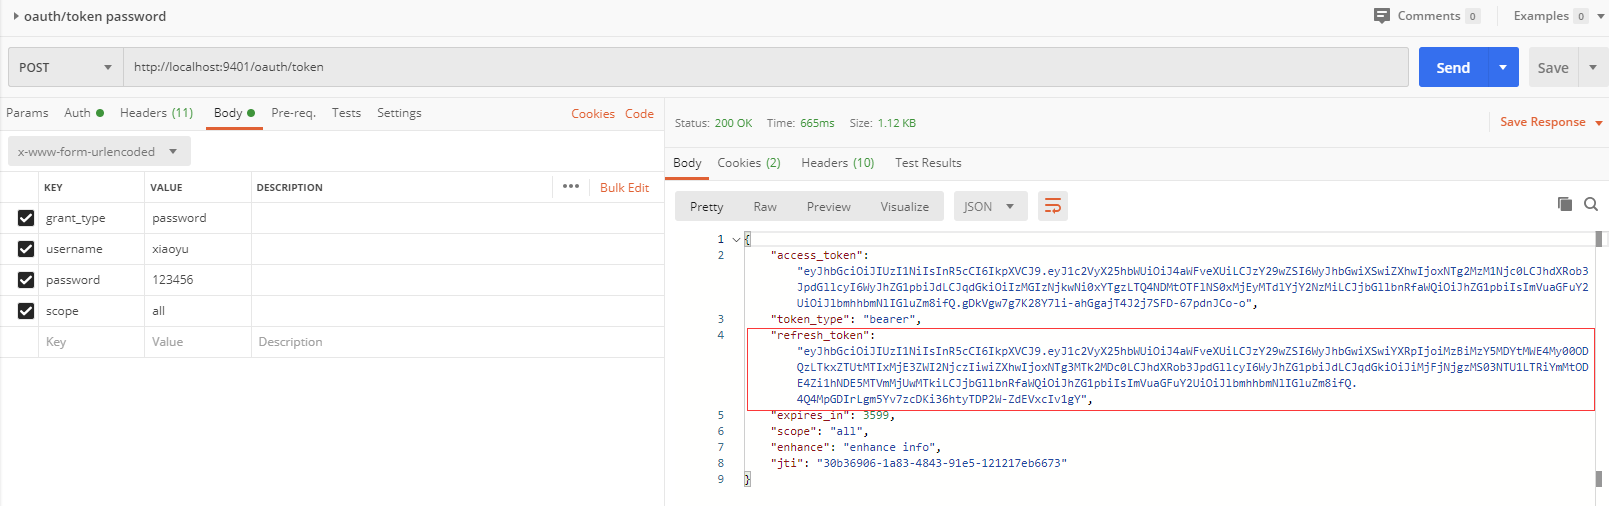Click the 1.12 KB response size value
The height and width of the screenshot is (506, 1609).
click(x=897, y=123)
